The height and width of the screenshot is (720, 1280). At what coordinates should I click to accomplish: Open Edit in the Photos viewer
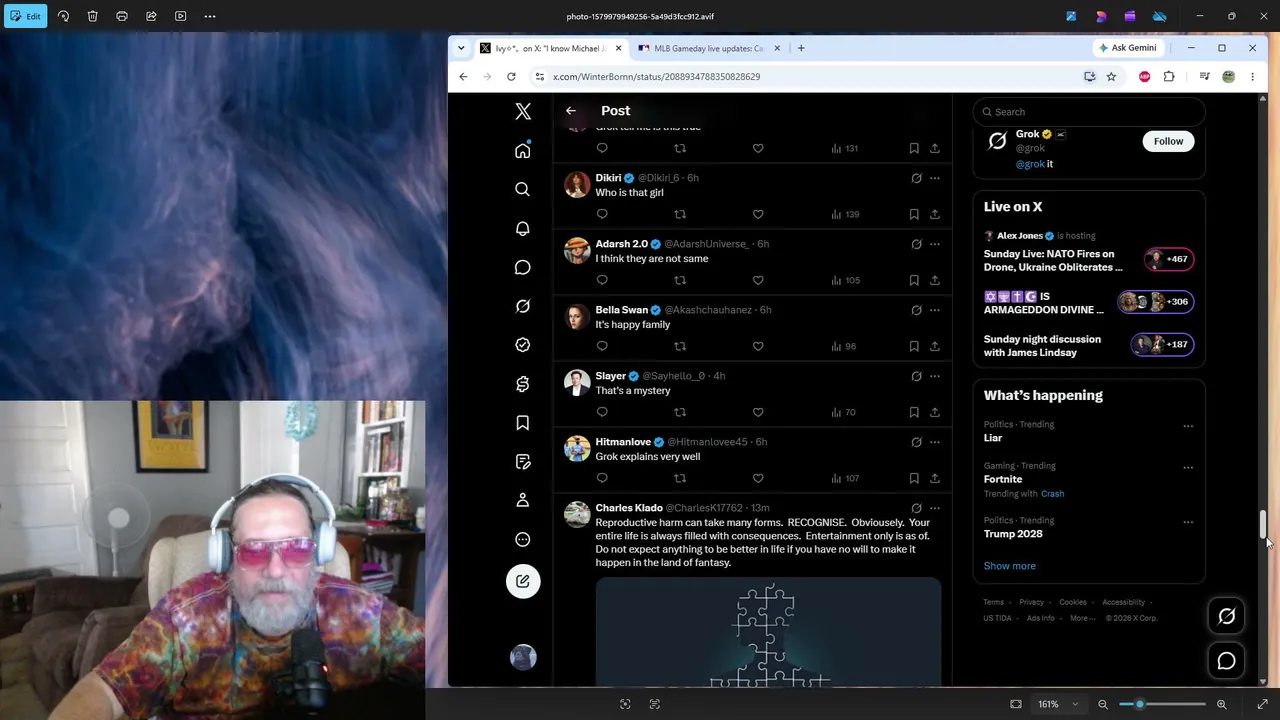(x=24, y=16)
